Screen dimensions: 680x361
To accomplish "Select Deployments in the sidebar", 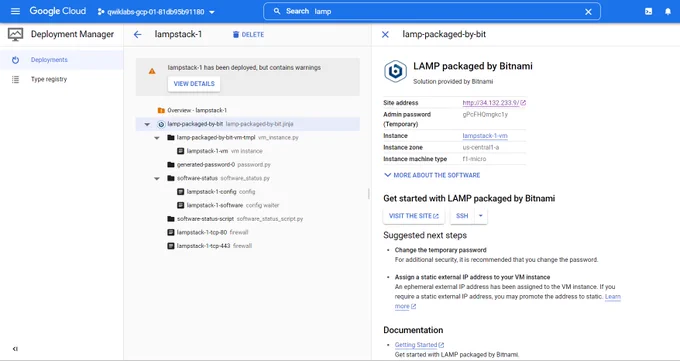I will coord(62,60).
